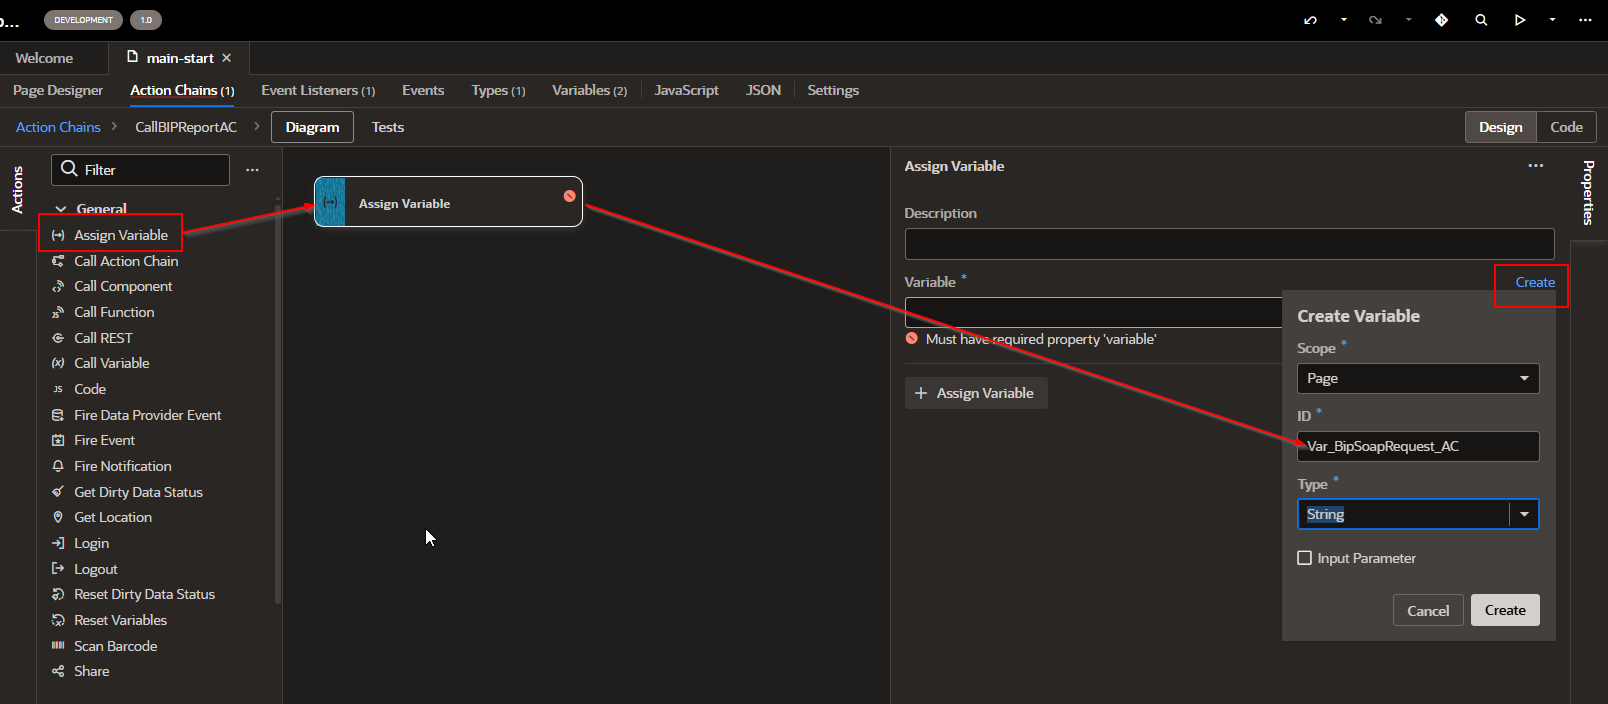Open the header overflow menu dots

tap(1585, 20)
